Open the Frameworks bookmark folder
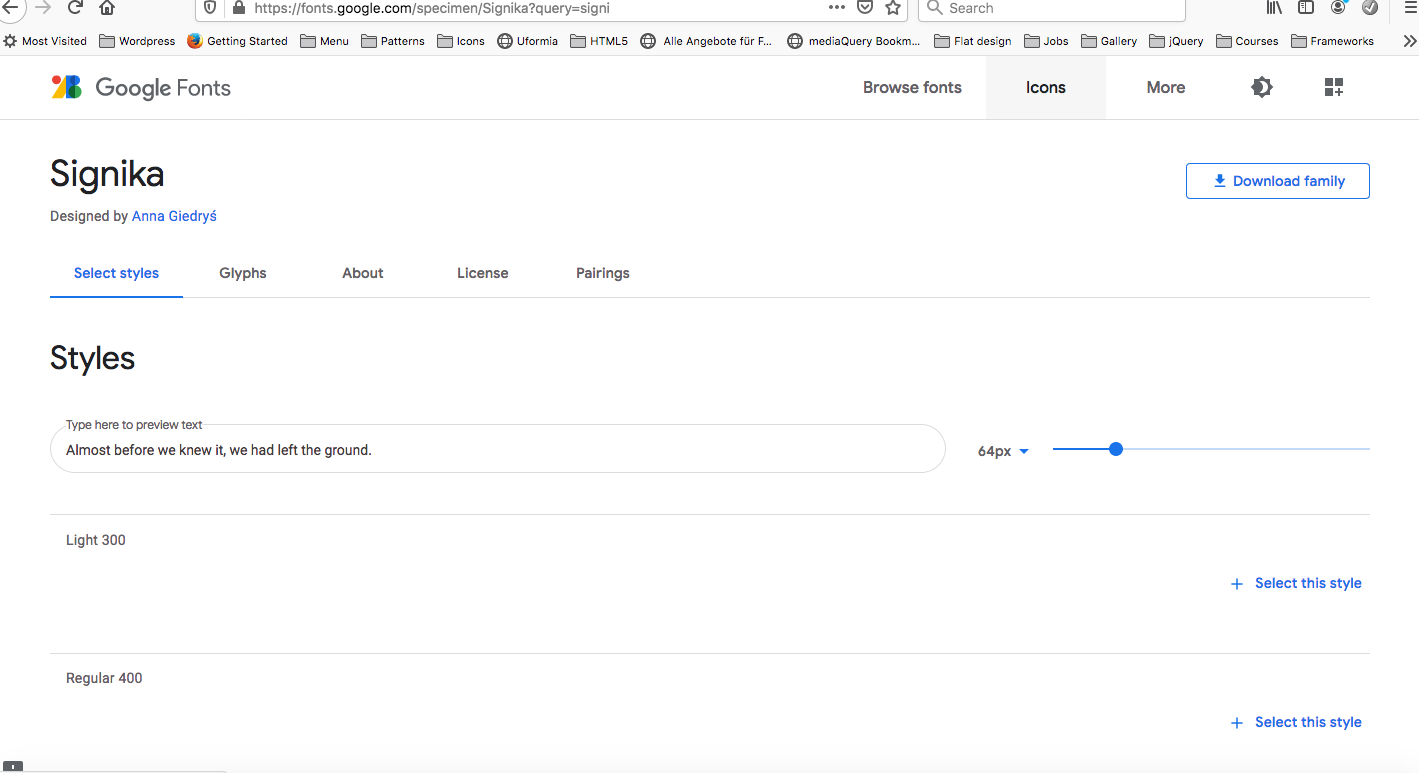 click(1332, 41)
